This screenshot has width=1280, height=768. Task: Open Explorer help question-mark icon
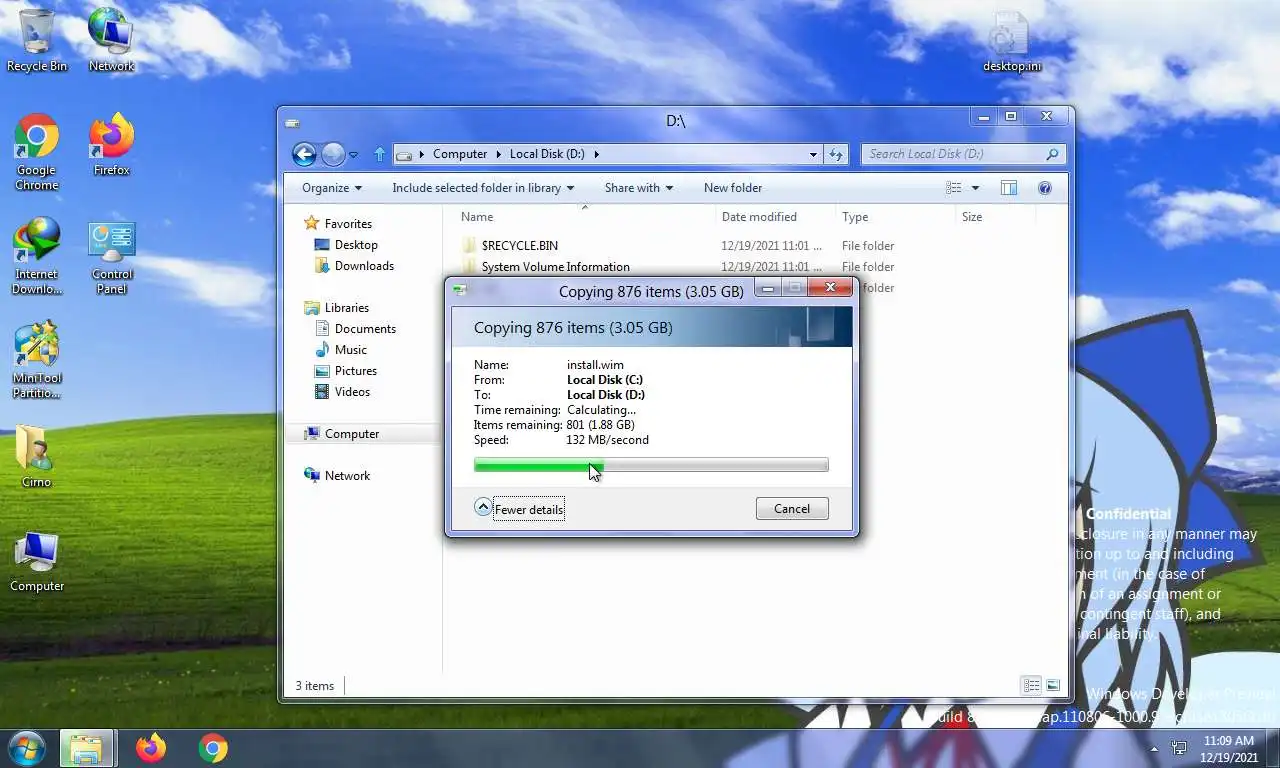(1045, 188)
